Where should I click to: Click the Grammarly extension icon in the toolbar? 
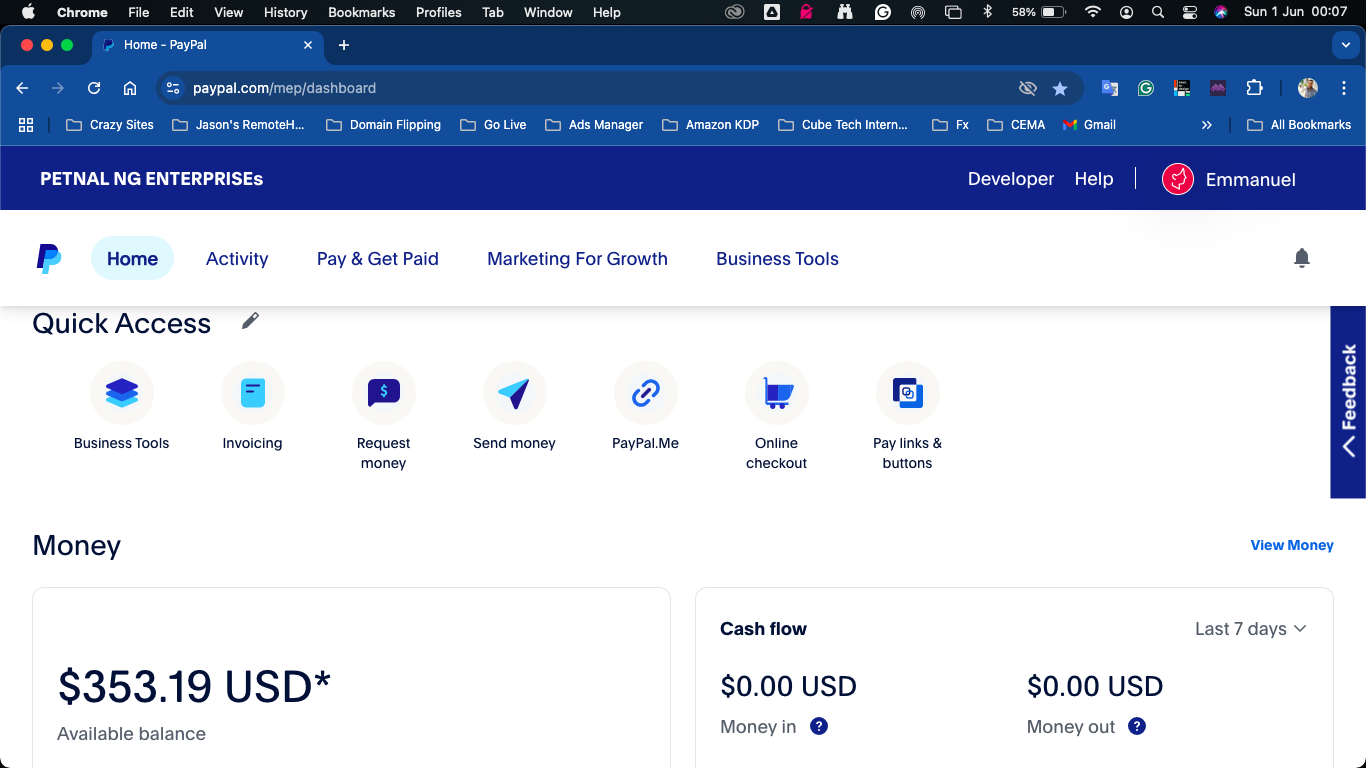(1146, 88)
